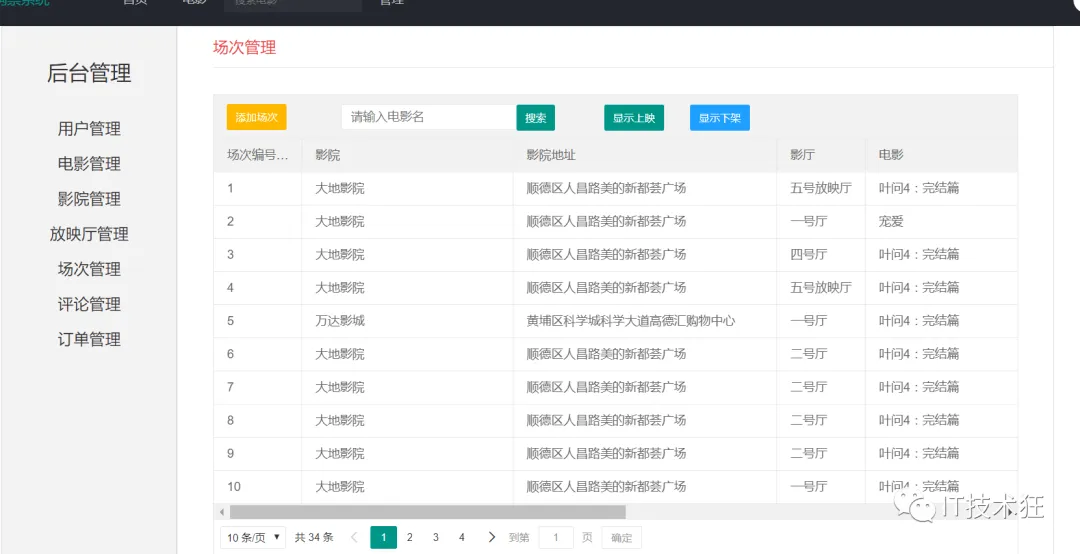Click the 确定 pagination button
This screenshot has height=554, width=1080.
[x=621, y=537]
